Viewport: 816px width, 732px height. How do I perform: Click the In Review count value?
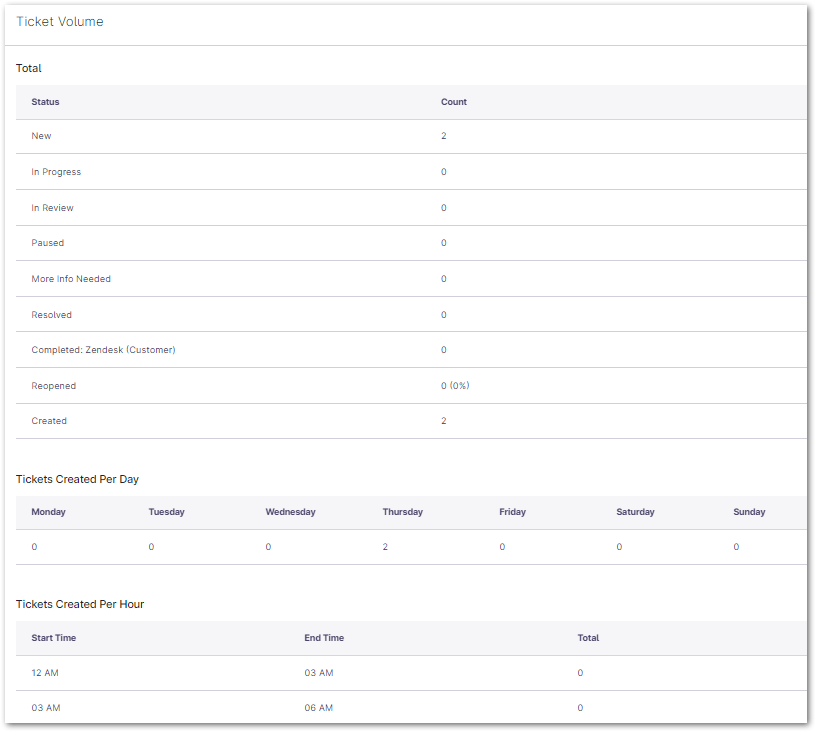[444, 208]
